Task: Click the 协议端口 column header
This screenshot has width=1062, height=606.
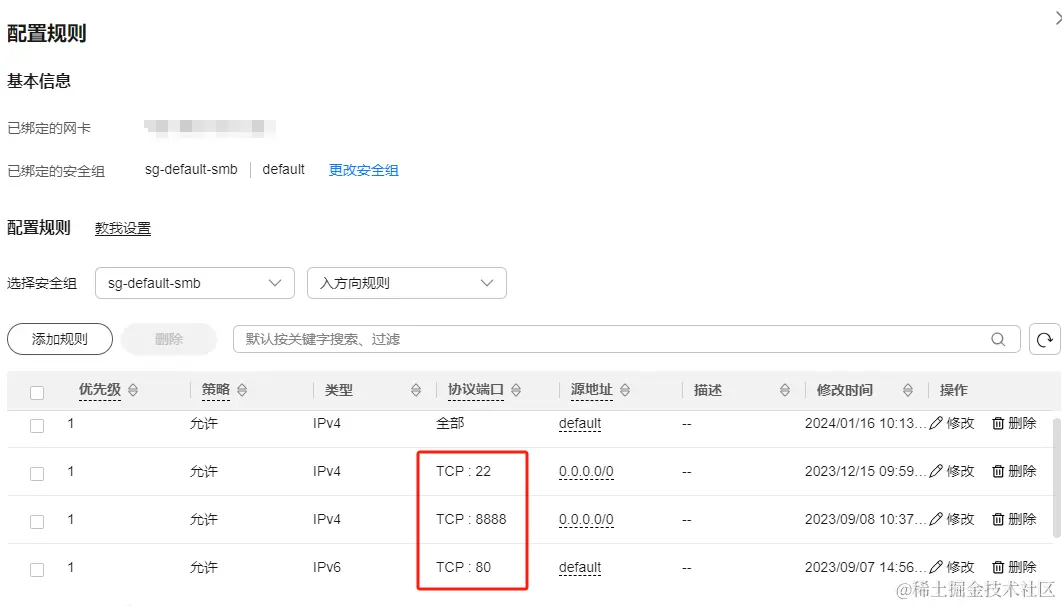Action: point(476,389)
